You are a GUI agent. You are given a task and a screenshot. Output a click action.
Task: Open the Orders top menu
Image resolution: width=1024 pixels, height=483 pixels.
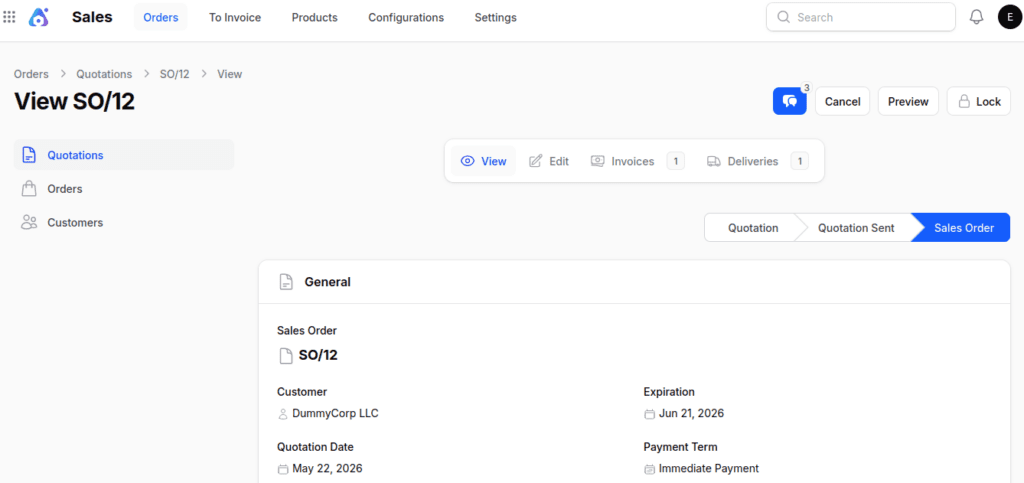coord(161,18)
